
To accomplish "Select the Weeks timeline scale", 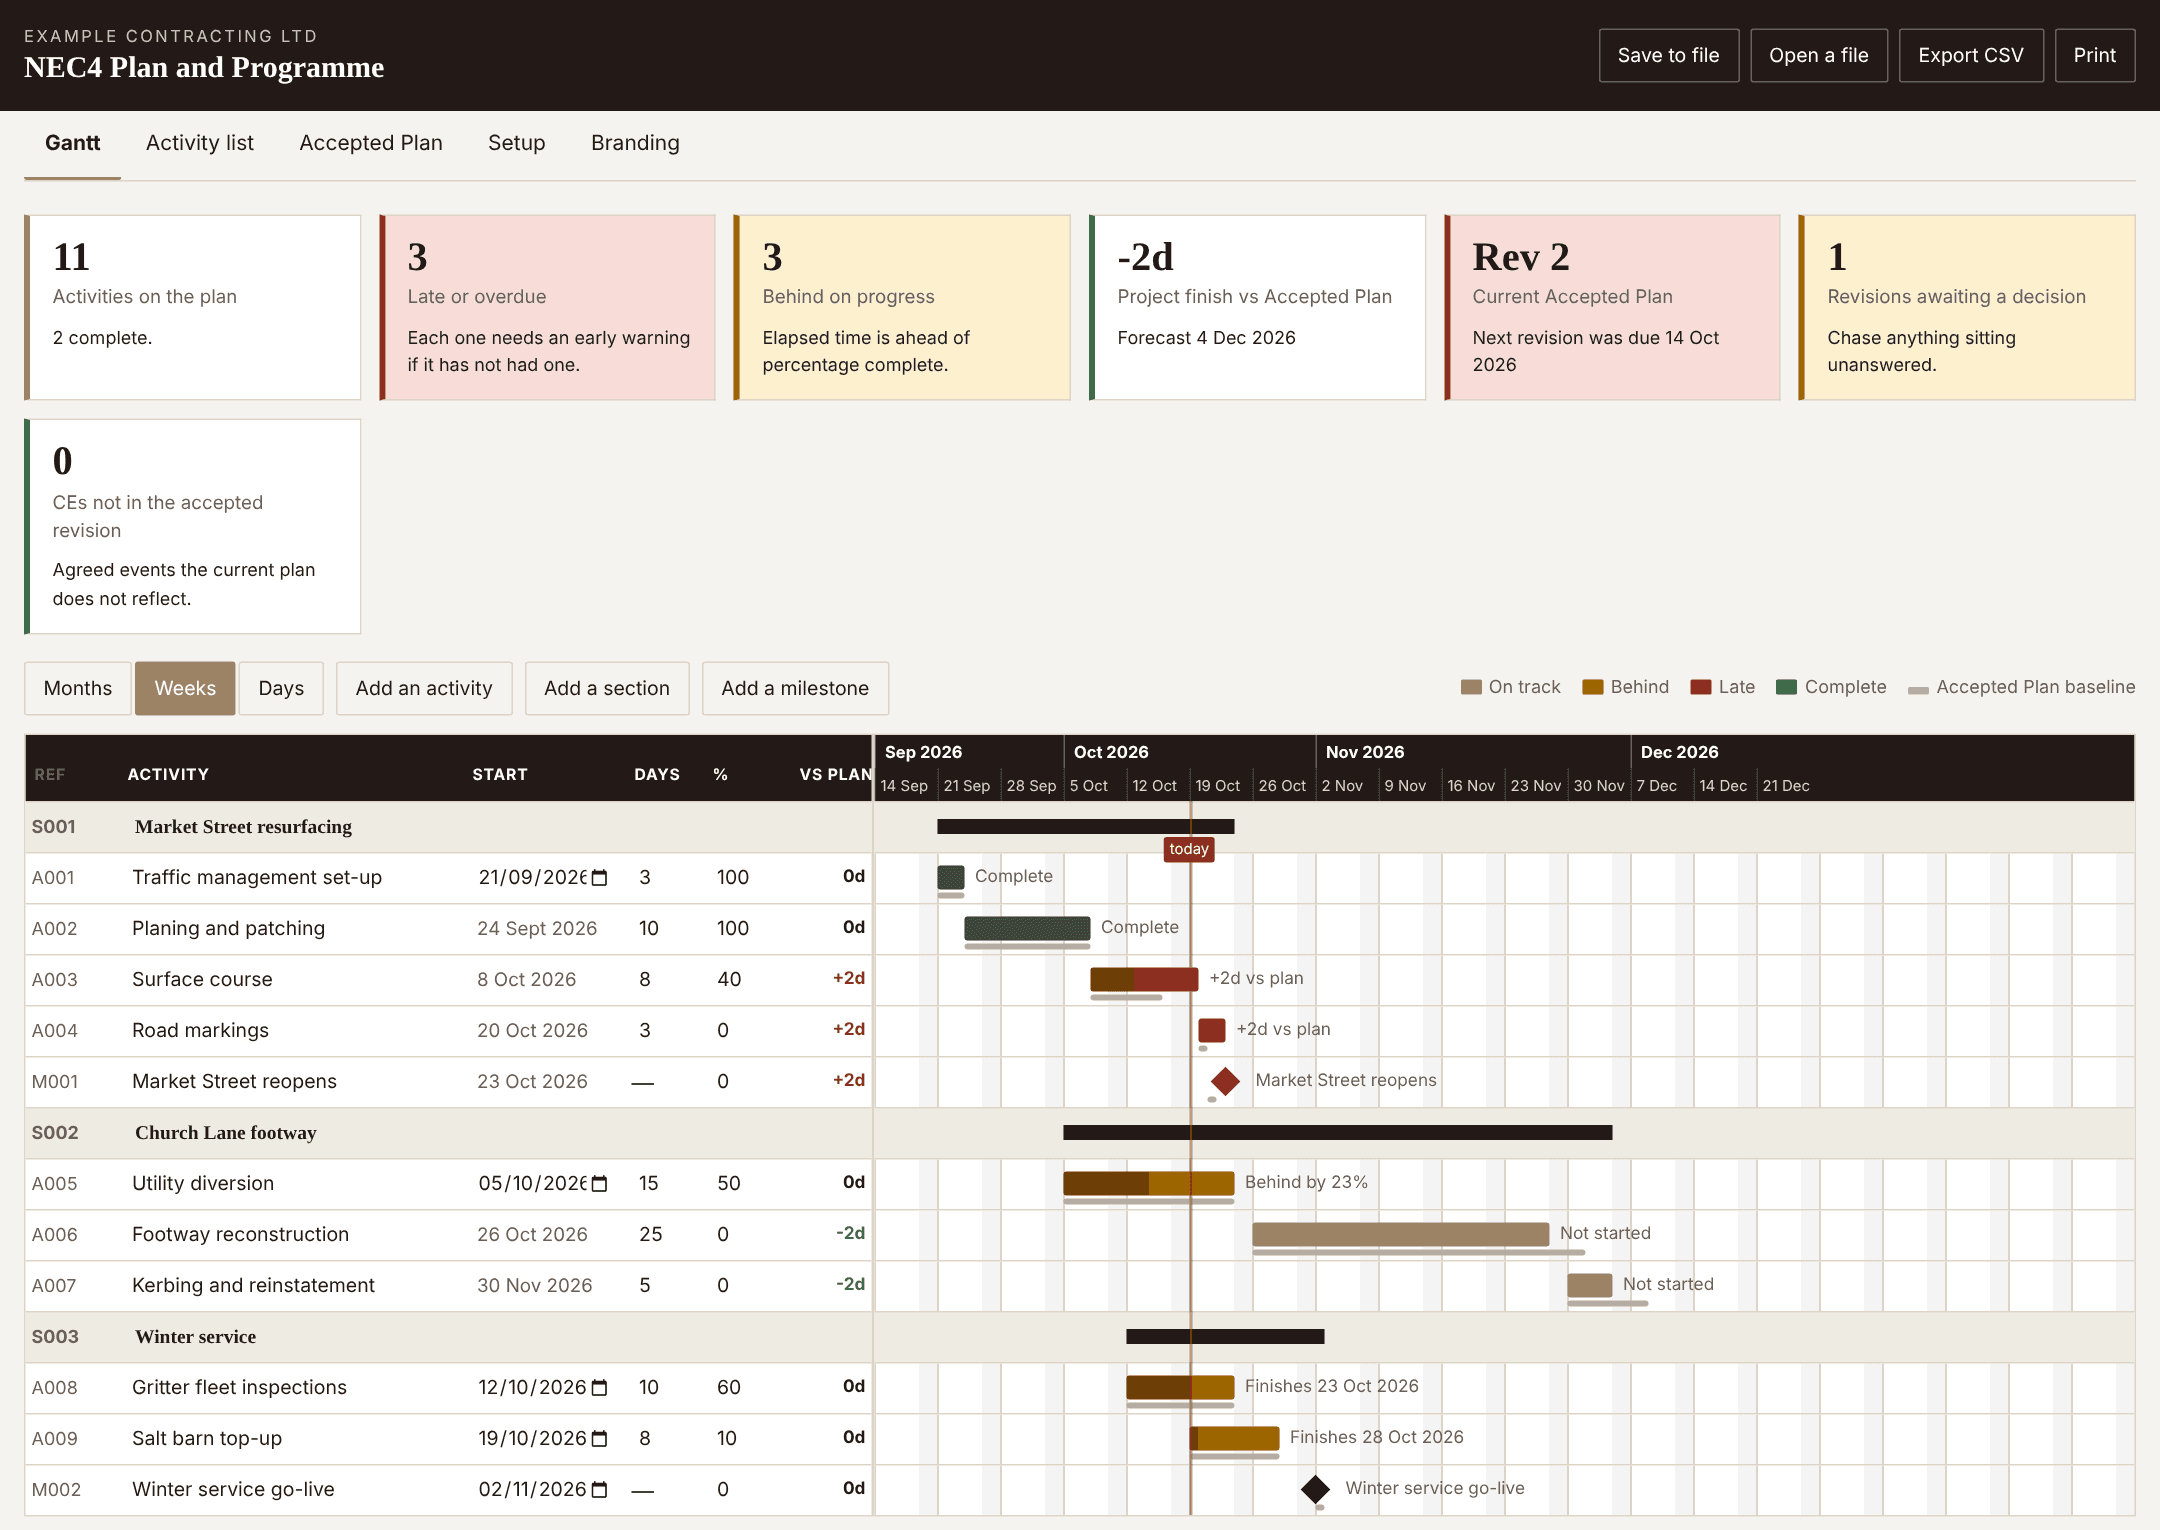I will click(185, 688).
